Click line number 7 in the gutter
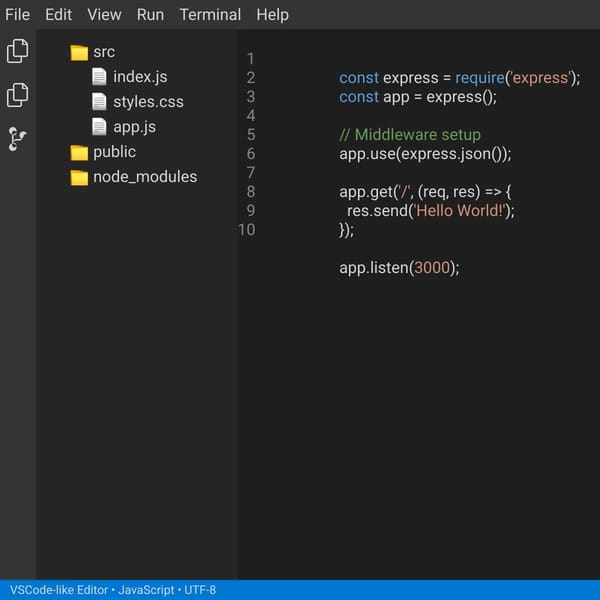The image size is (600, 600). [x=251, y=173]
